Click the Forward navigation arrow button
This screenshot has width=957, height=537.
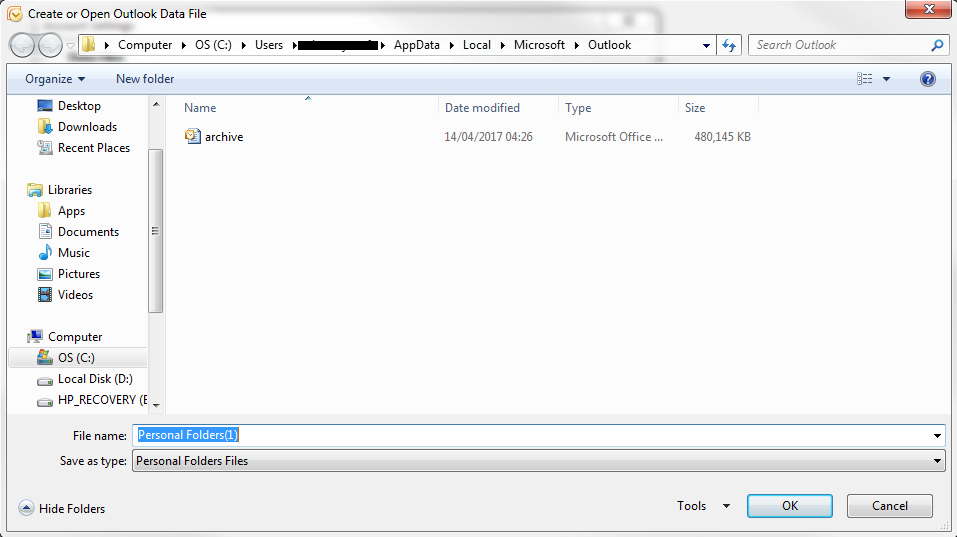[x=50, y=45]
